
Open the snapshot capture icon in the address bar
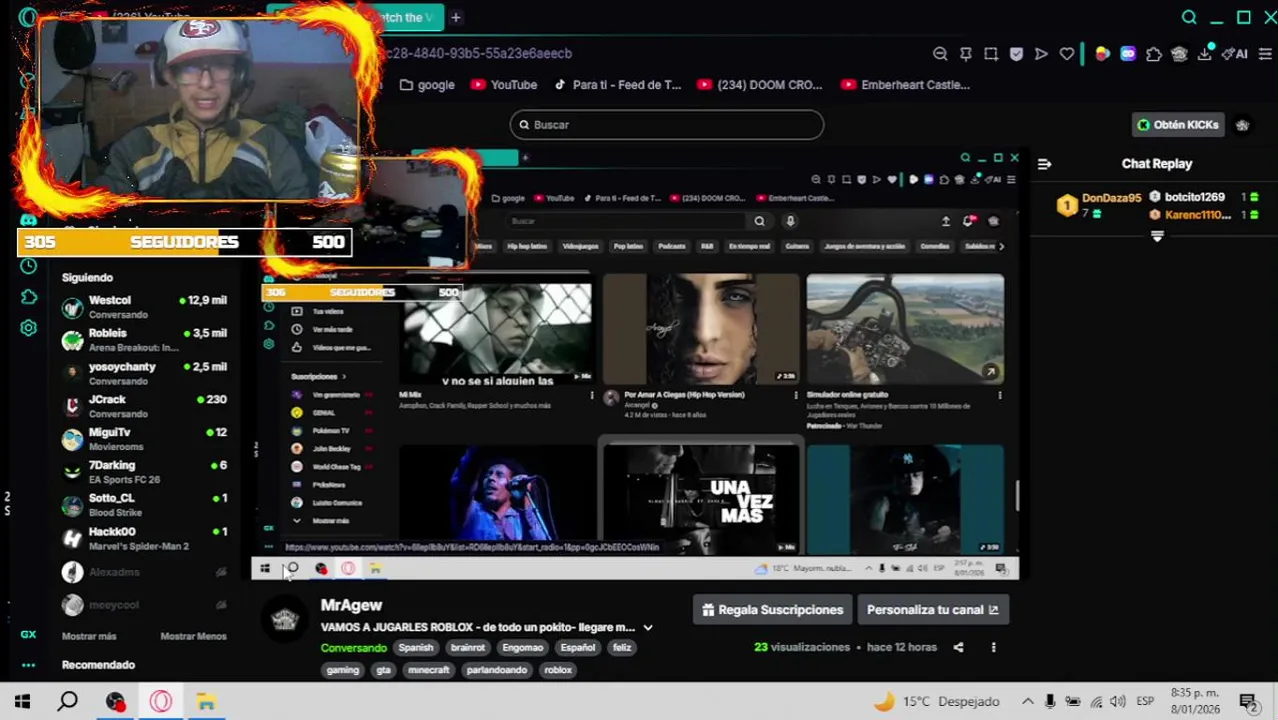click(x=991, y=54)
